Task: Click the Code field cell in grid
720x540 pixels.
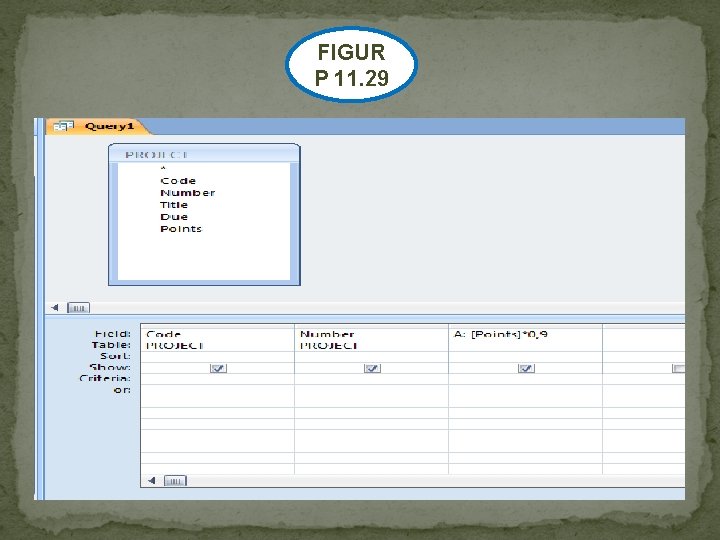Action: (217, 334)
